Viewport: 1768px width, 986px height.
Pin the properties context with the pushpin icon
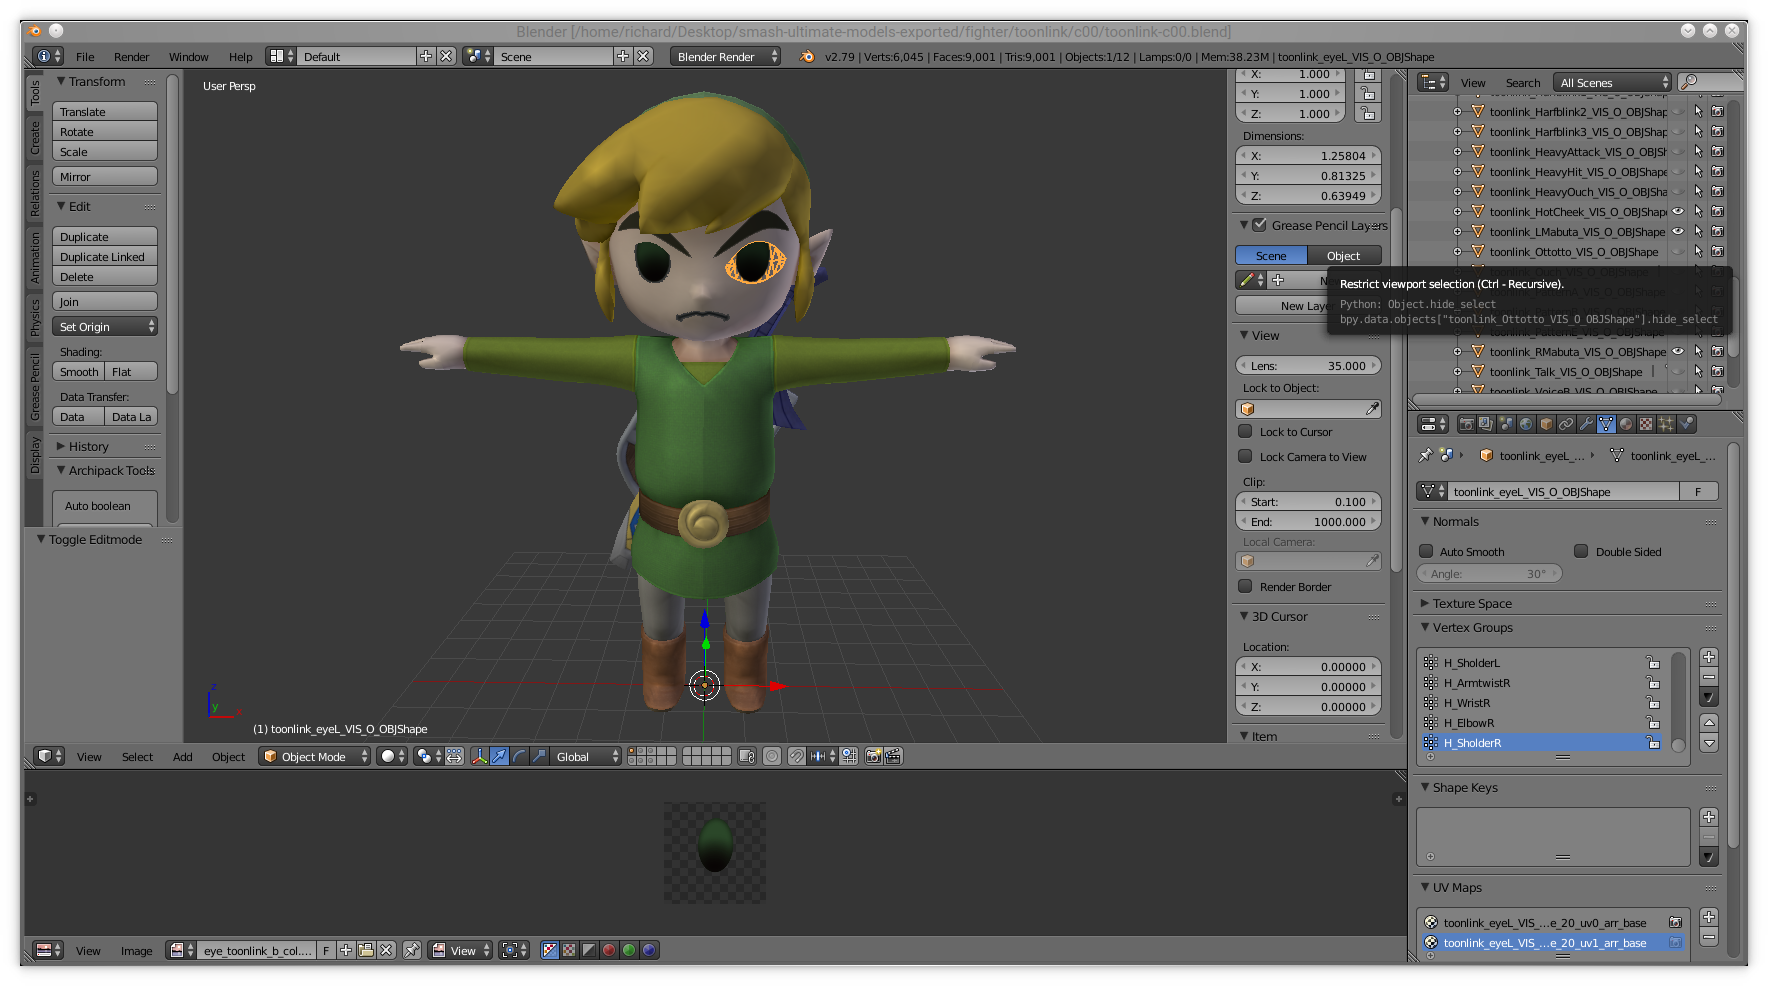pyautogui.click(x=1426, y=455)
